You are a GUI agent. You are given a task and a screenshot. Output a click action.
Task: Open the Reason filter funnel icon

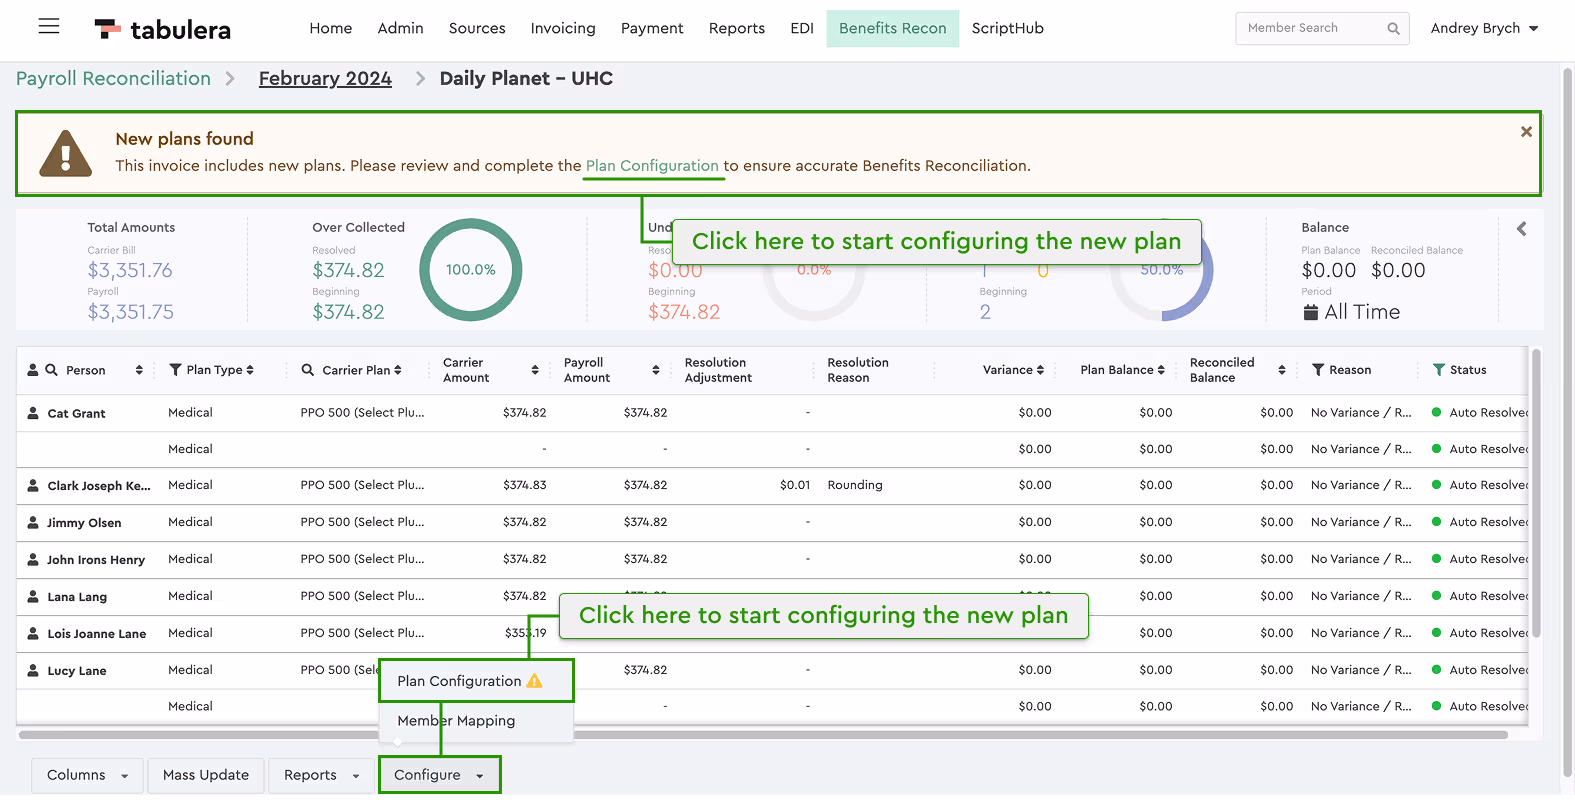1318,370
